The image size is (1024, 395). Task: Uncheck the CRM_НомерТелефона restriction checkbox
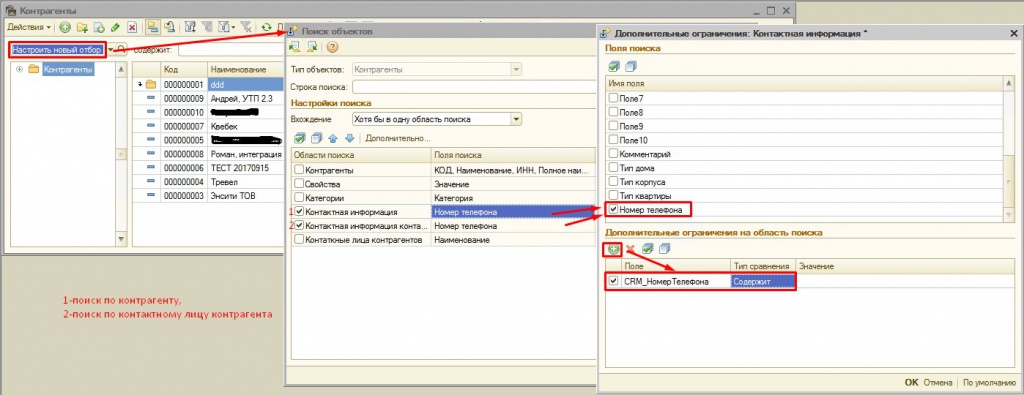click(613, 281)
